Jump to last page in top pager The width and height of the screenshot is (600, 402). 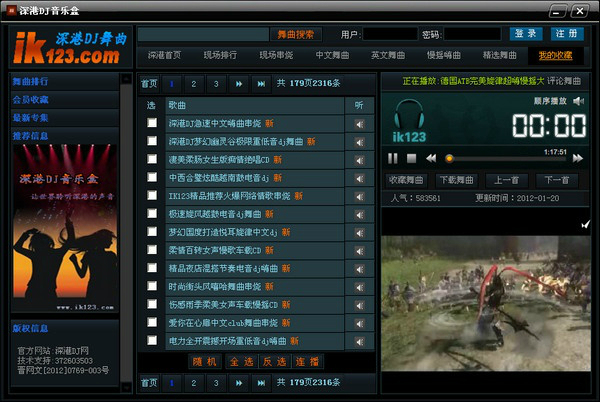[261, 84]
